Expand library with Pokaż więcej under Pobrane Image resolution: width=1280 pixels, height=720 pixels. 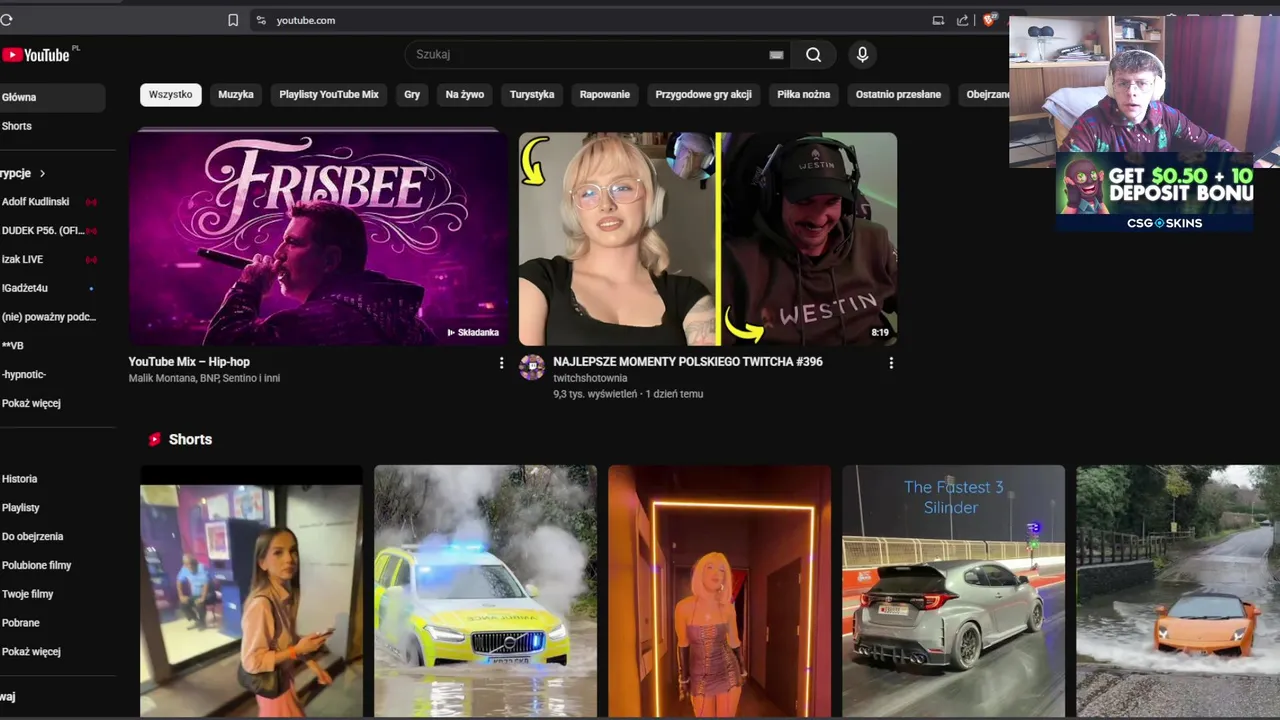click(x=31, y=651)
